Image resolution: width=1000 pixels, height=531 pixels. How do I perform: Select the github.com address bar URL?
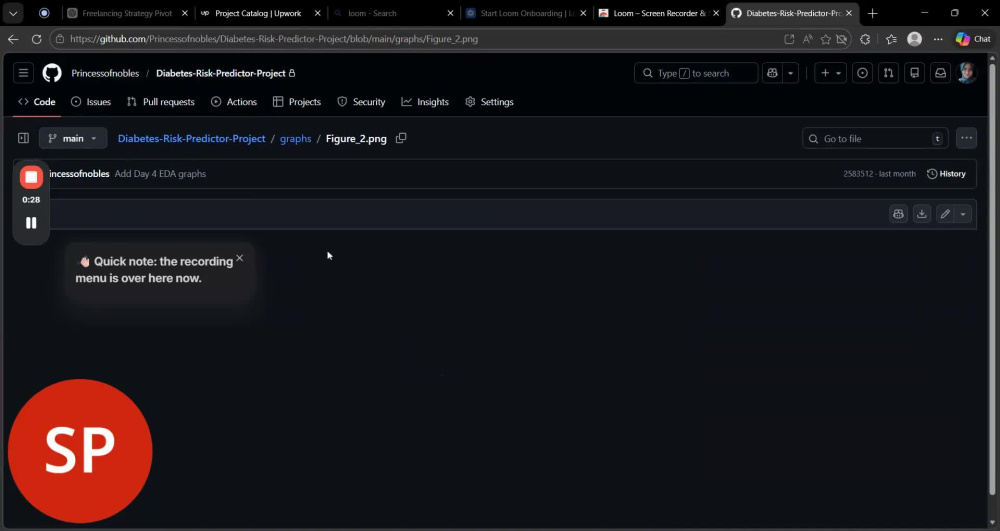[x=274, y=39]
